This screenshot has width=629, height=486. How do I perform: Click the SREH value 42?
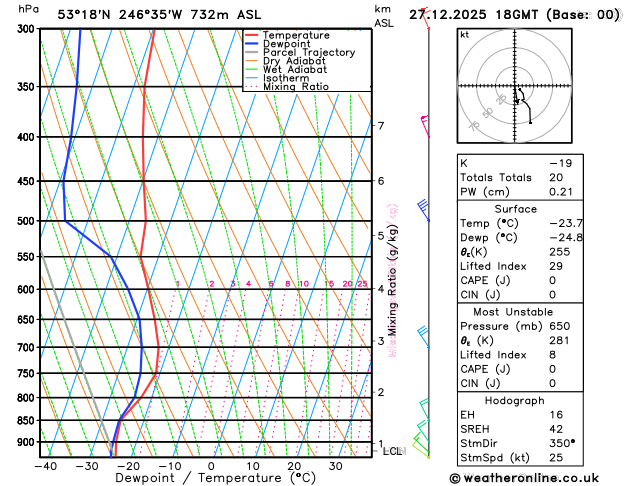pos(556,429)
